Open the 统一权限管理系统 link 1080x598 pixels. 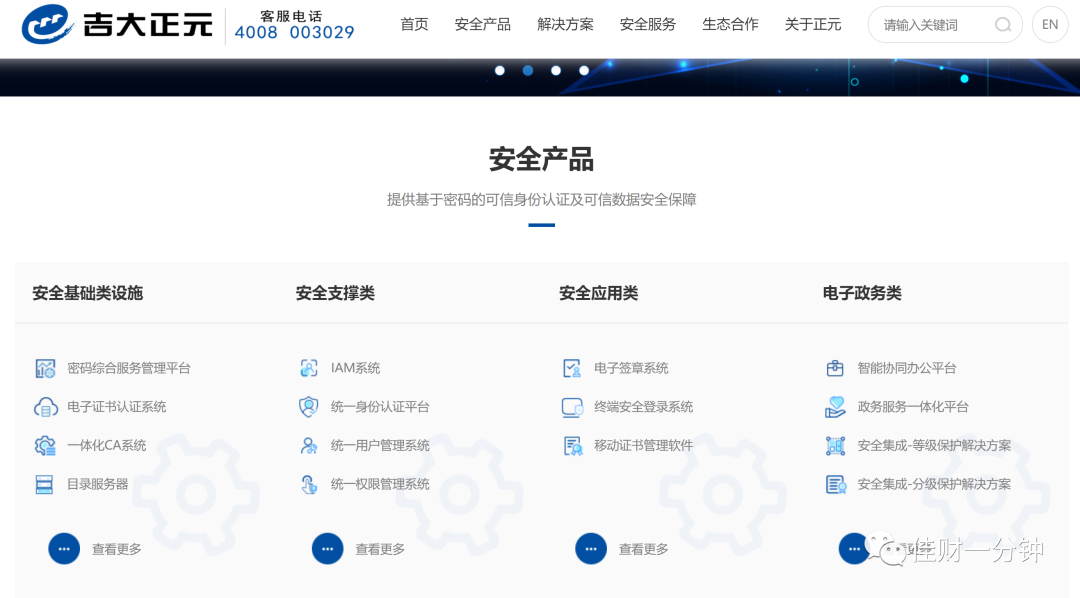(380, 484)
